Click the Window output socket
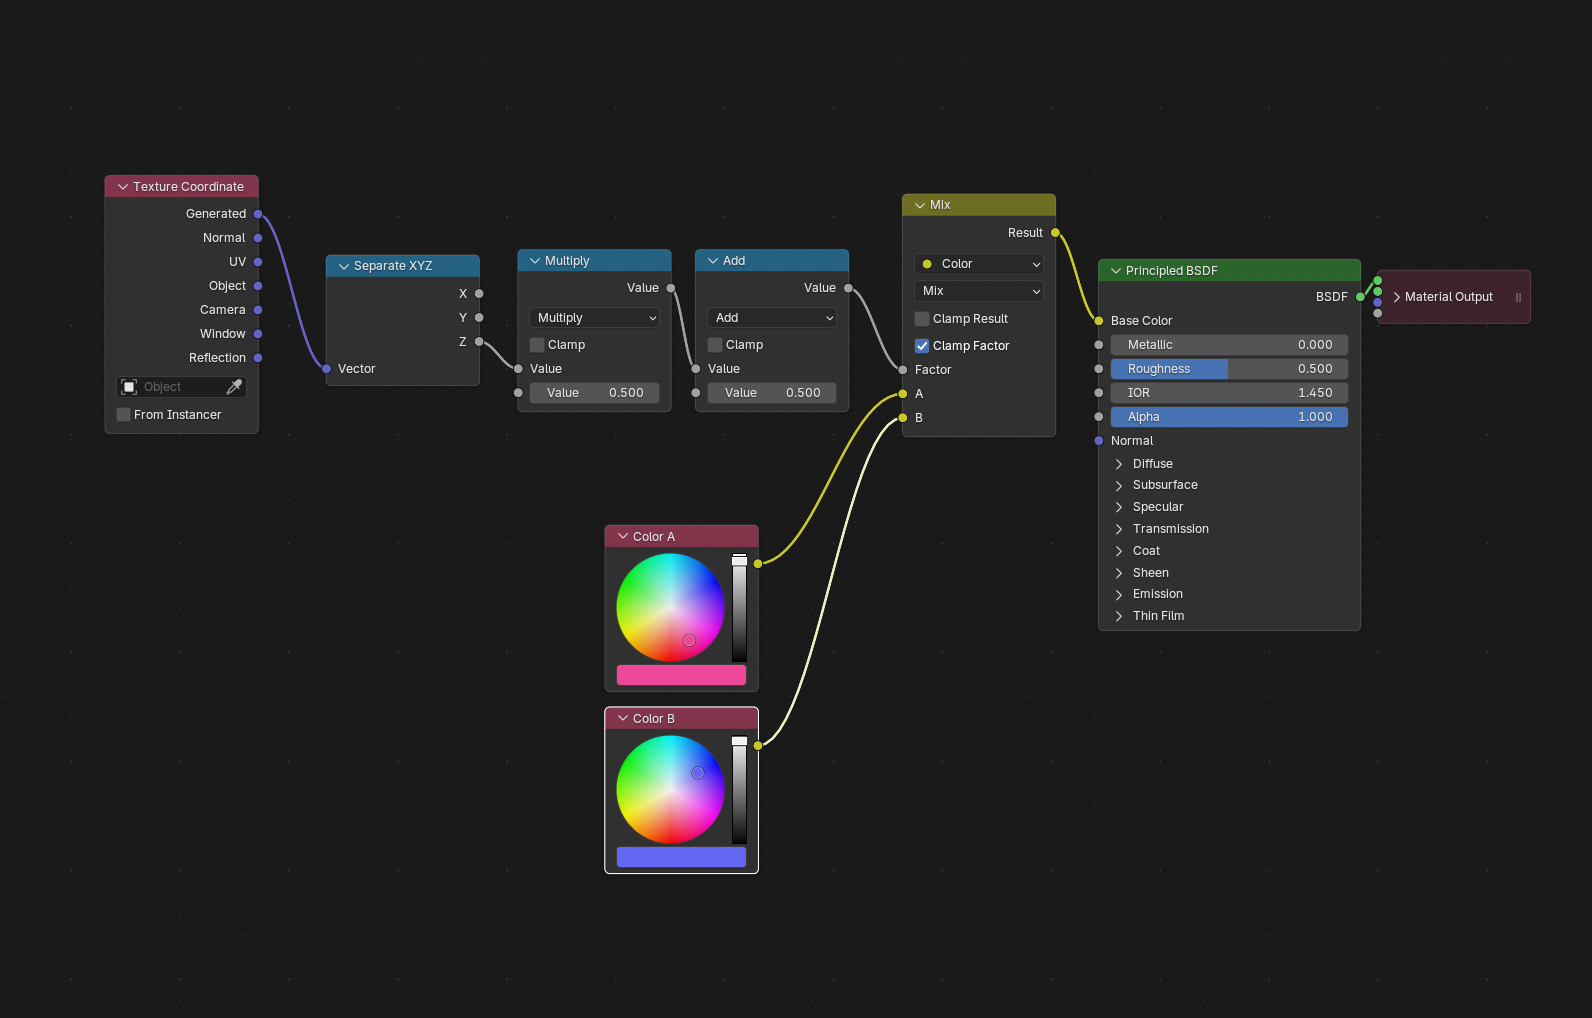 click(x=258, y=334)
